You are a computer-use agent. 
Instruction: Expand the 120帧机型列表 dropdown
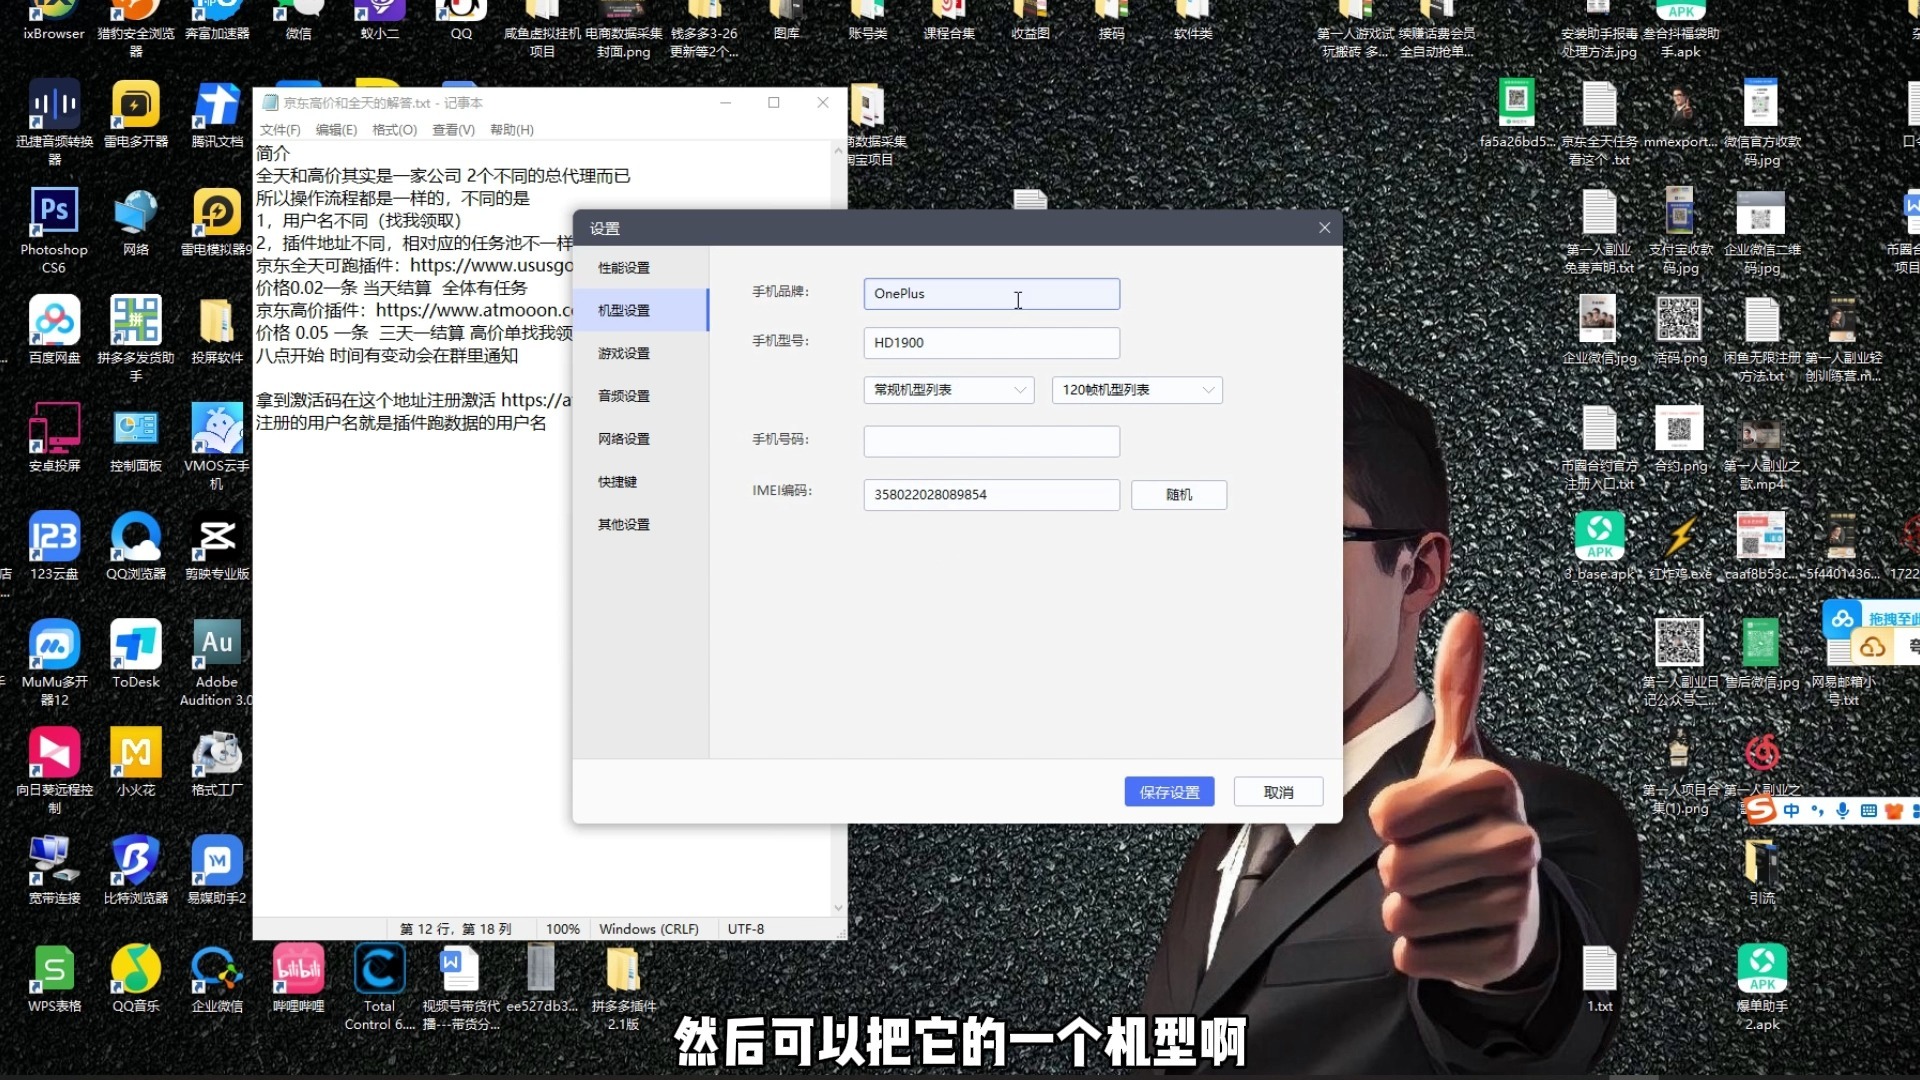1136,390
